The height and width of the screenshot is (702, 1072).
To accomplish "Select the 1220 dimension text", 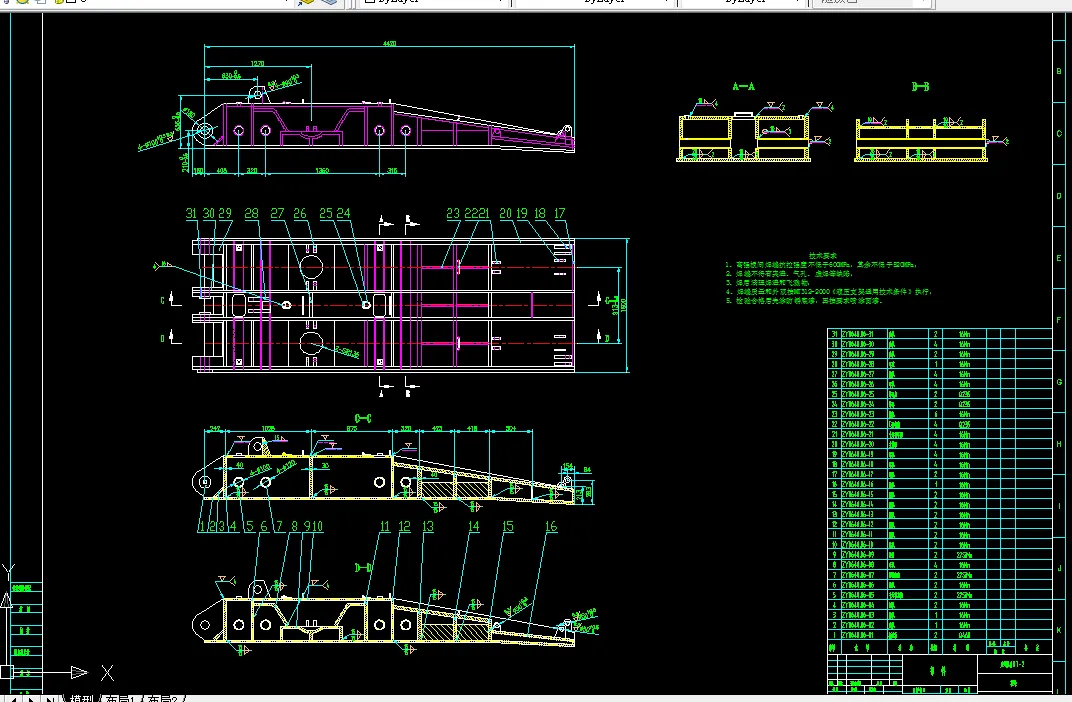I will [x=257, y=64].
